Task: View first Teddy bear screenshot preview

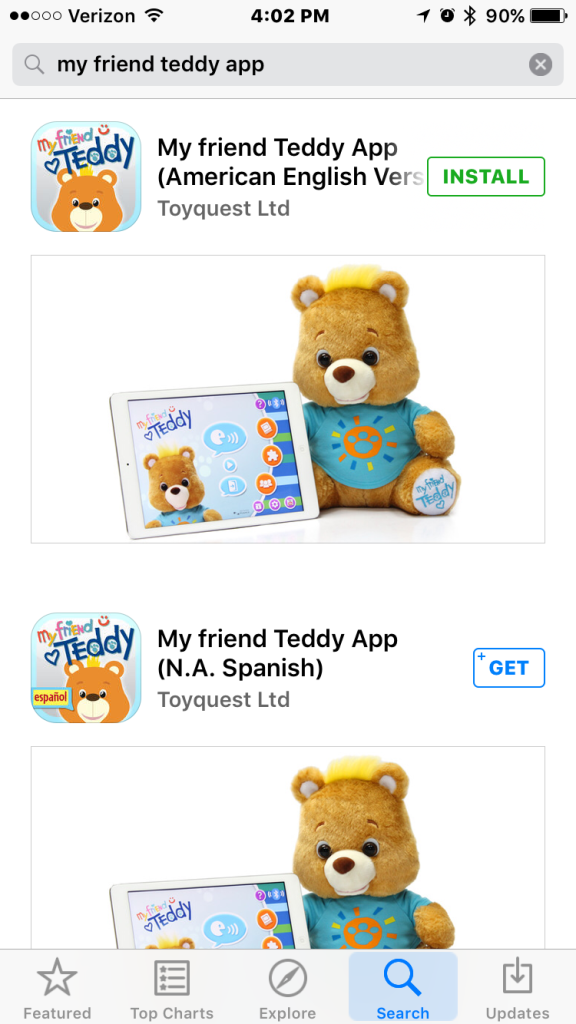Action: point(288,399)
